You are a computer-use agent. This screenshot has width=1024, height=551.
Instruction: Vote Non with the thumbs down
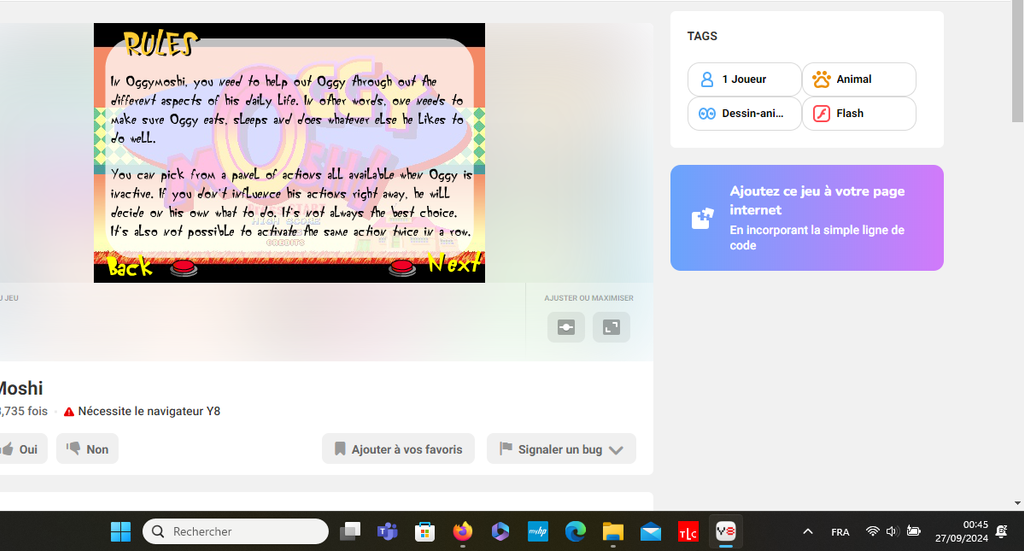click(87, 449)
